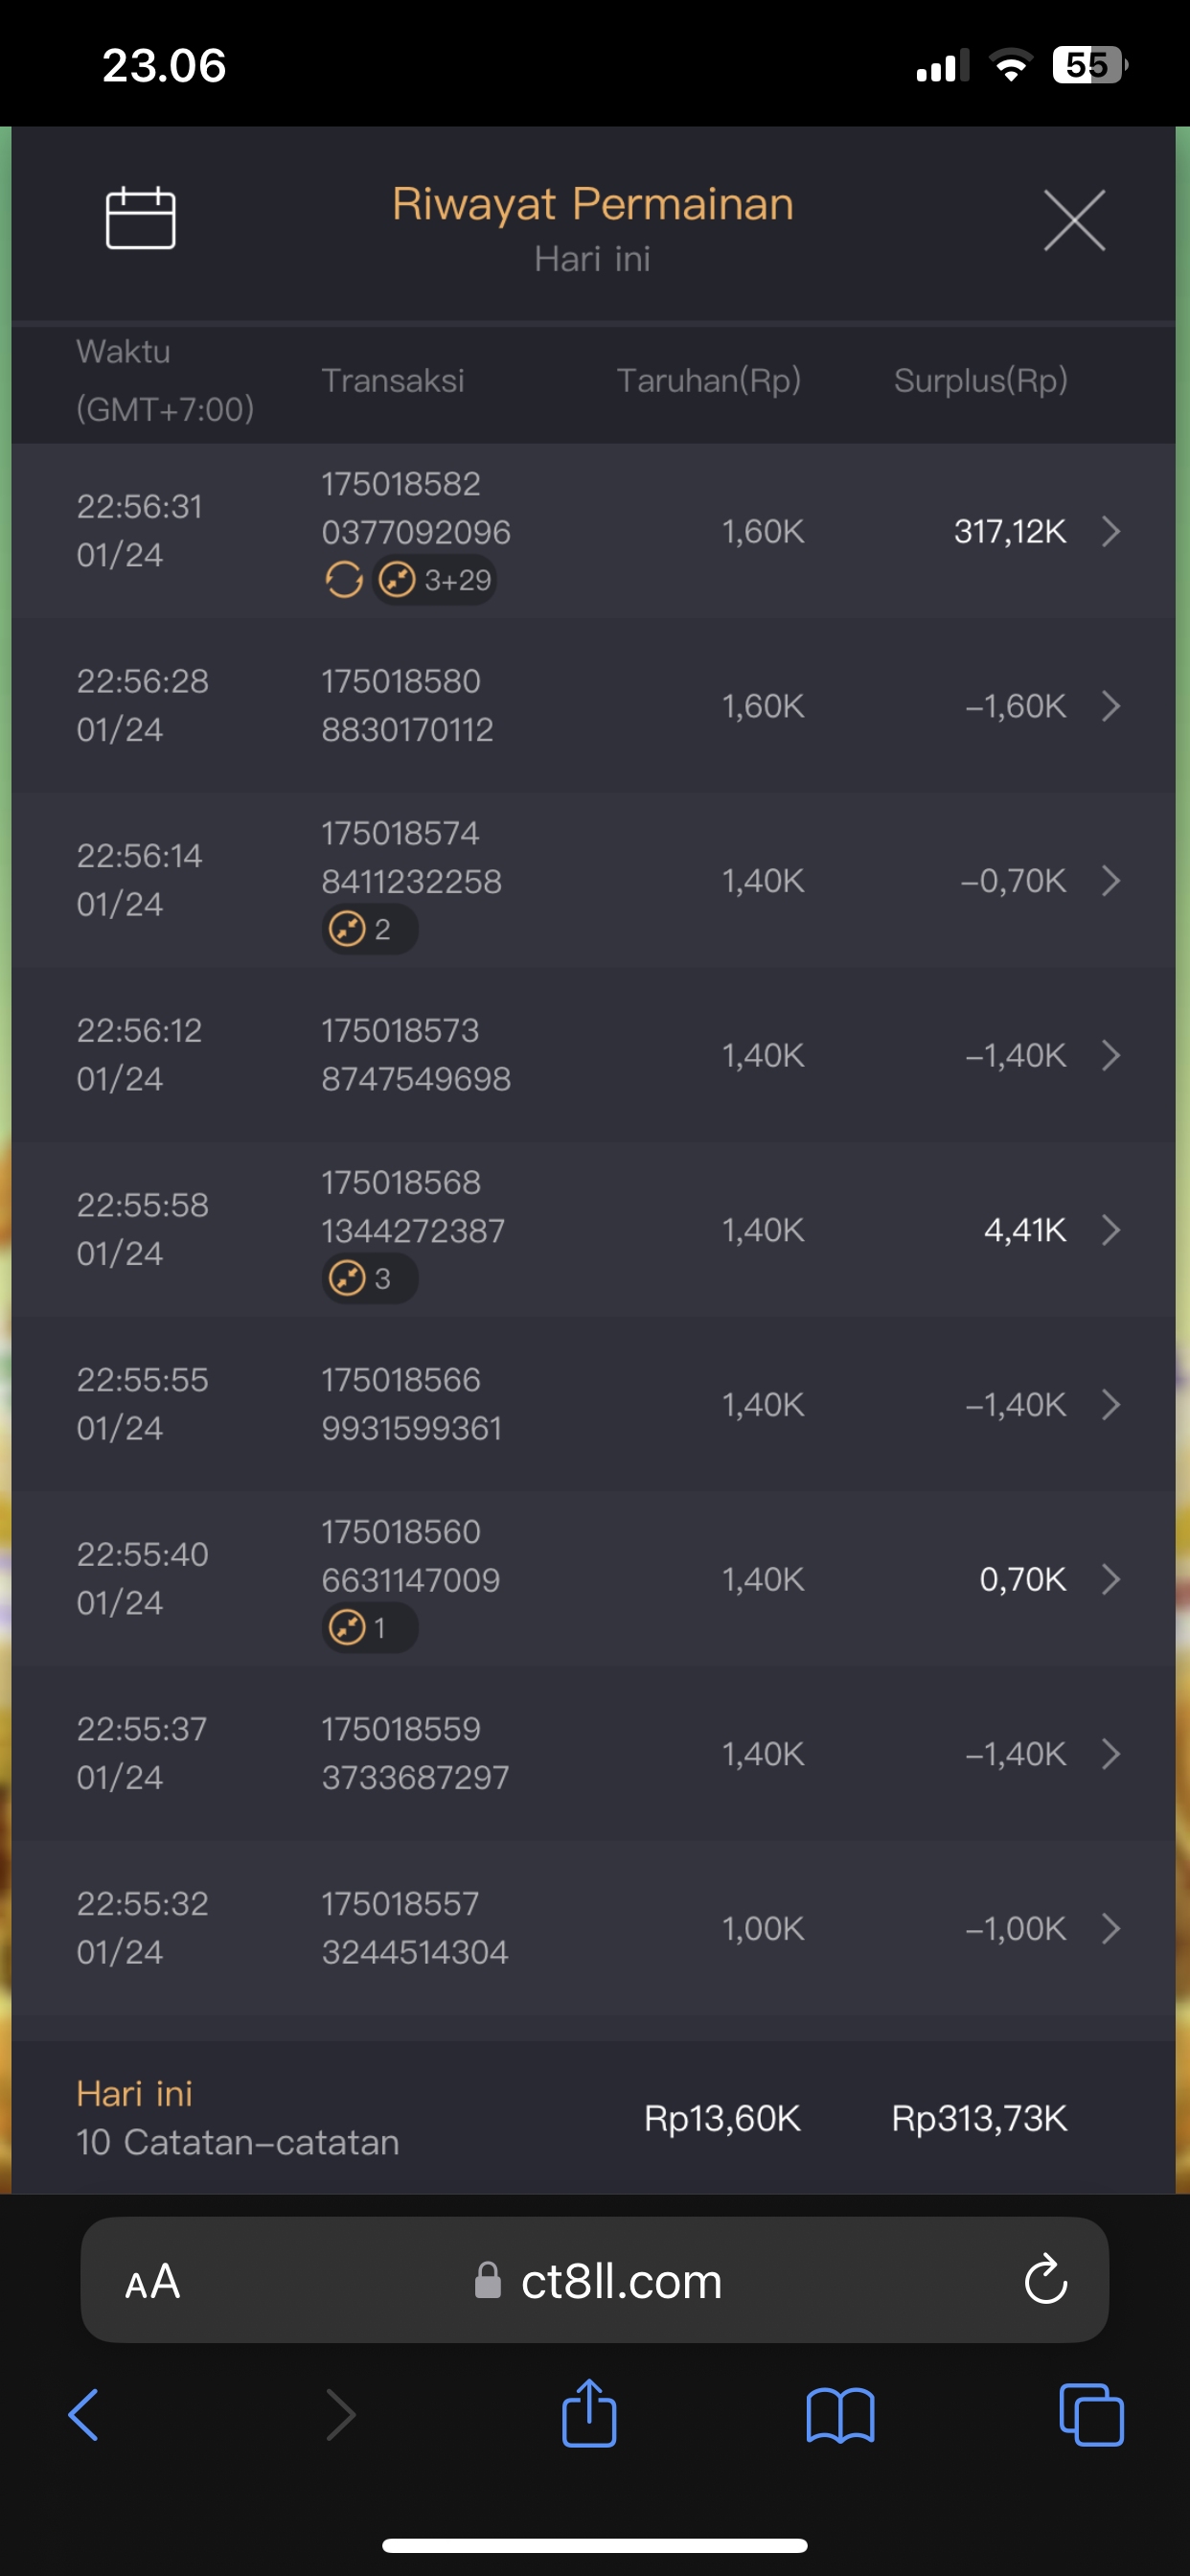Screen dimensions: 1190x2576
Task: Go back to previous page
Action: (84, 2414)
